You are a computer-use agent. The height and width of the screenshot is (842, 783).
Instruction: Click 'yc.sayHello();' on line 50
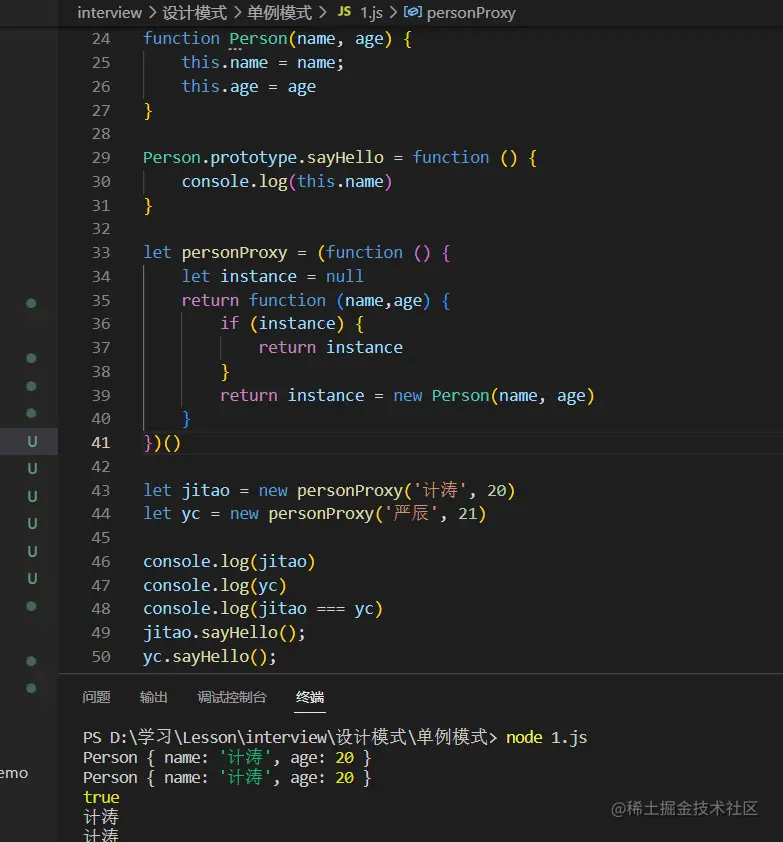point(209,656)
